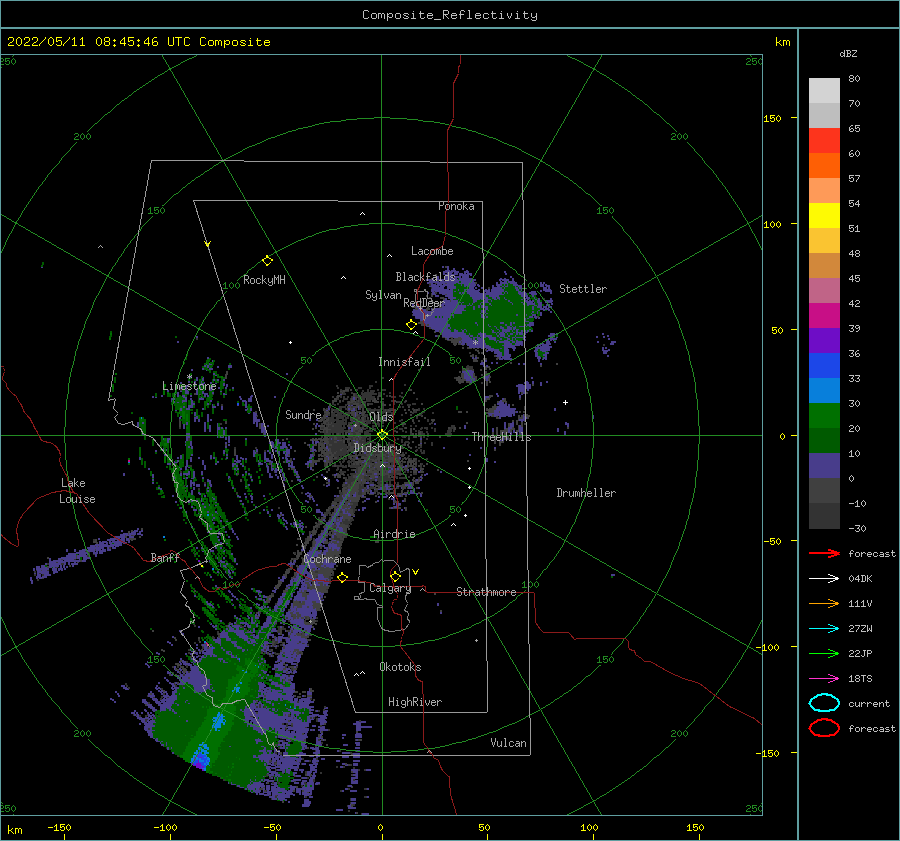Click the dark green 20-10 dBZ swatch
Image resolution: width=900 pixels, height=841 pixels.
tap(824, 441)
